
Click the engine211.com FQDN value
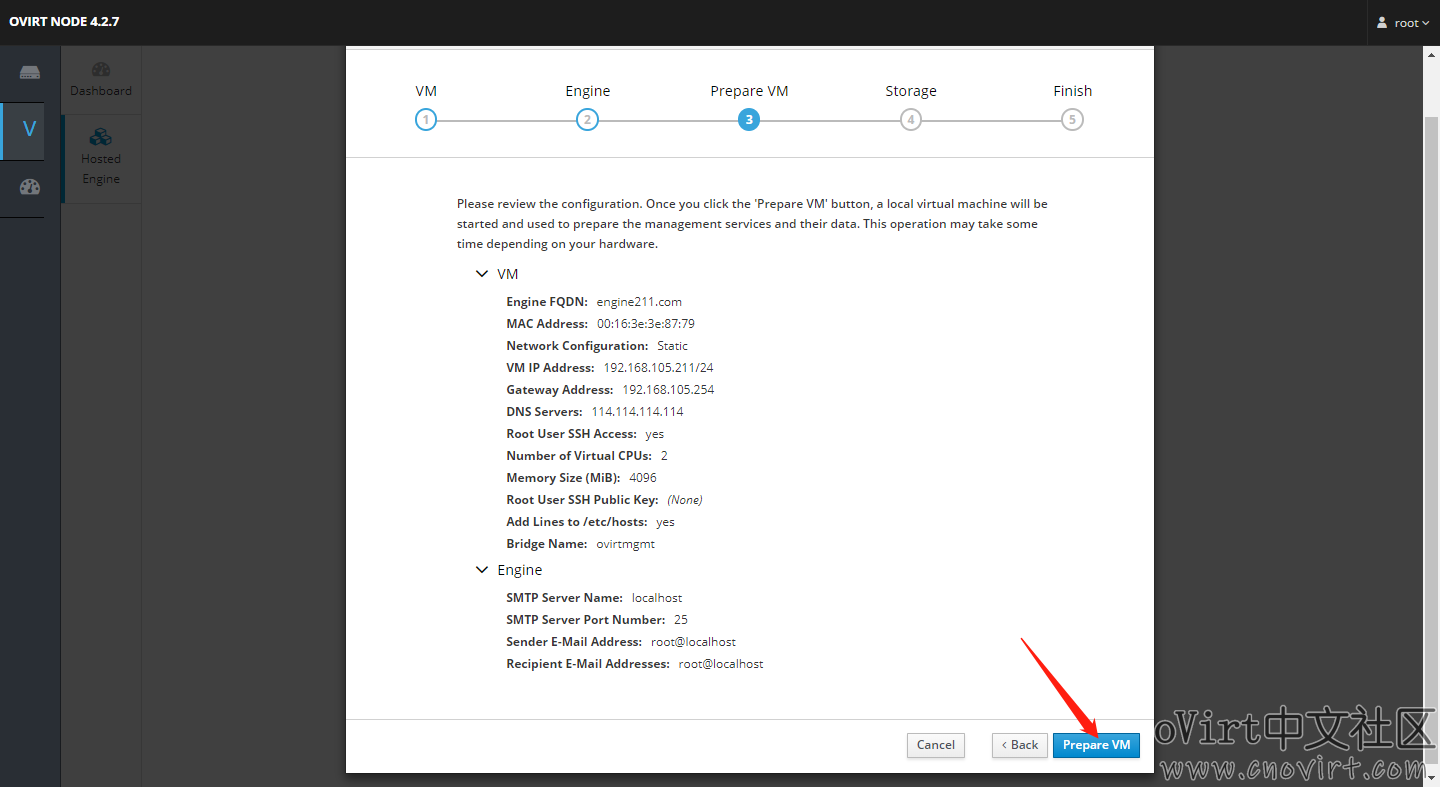(639, 302)
